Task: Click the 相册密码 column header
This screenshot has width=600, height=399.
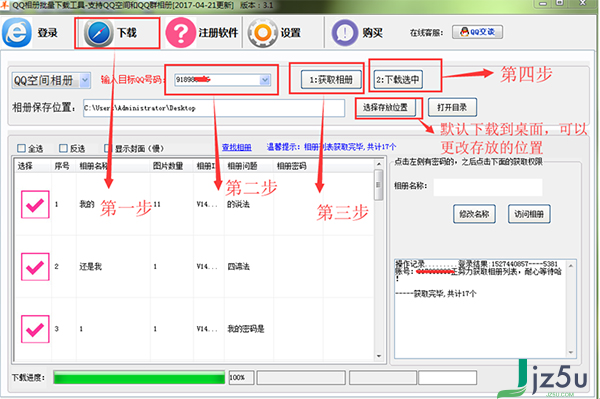Action: coord(292,166)
